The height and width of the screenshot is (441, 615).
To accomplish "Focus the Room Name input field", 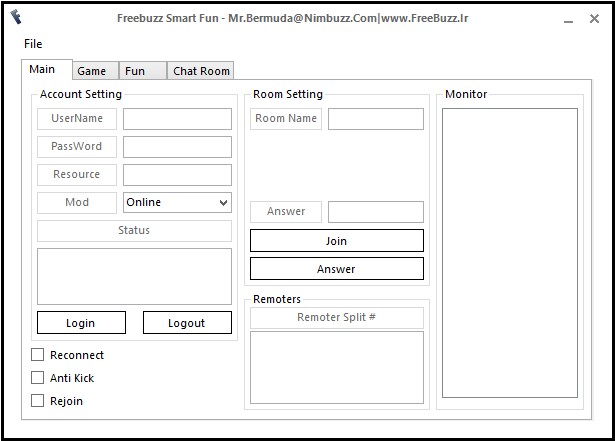I will (376, 119).
